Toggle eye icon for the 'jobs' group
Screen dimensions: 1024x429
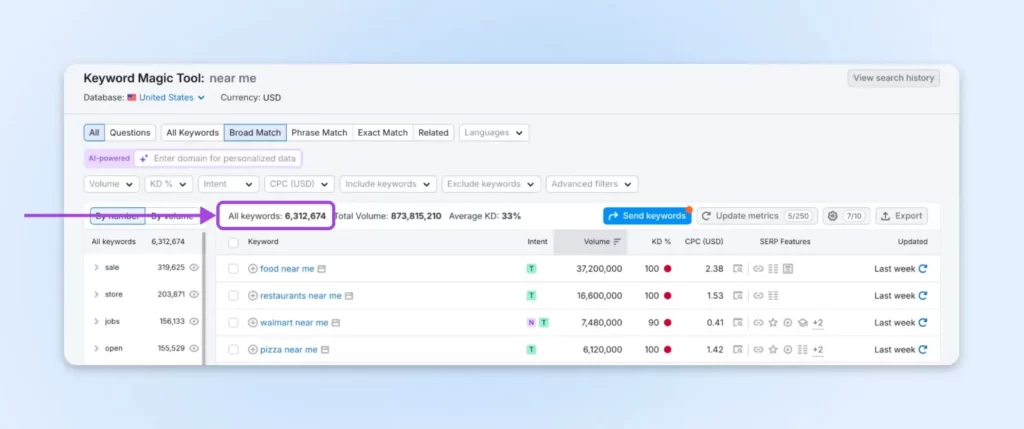point(194,321)
